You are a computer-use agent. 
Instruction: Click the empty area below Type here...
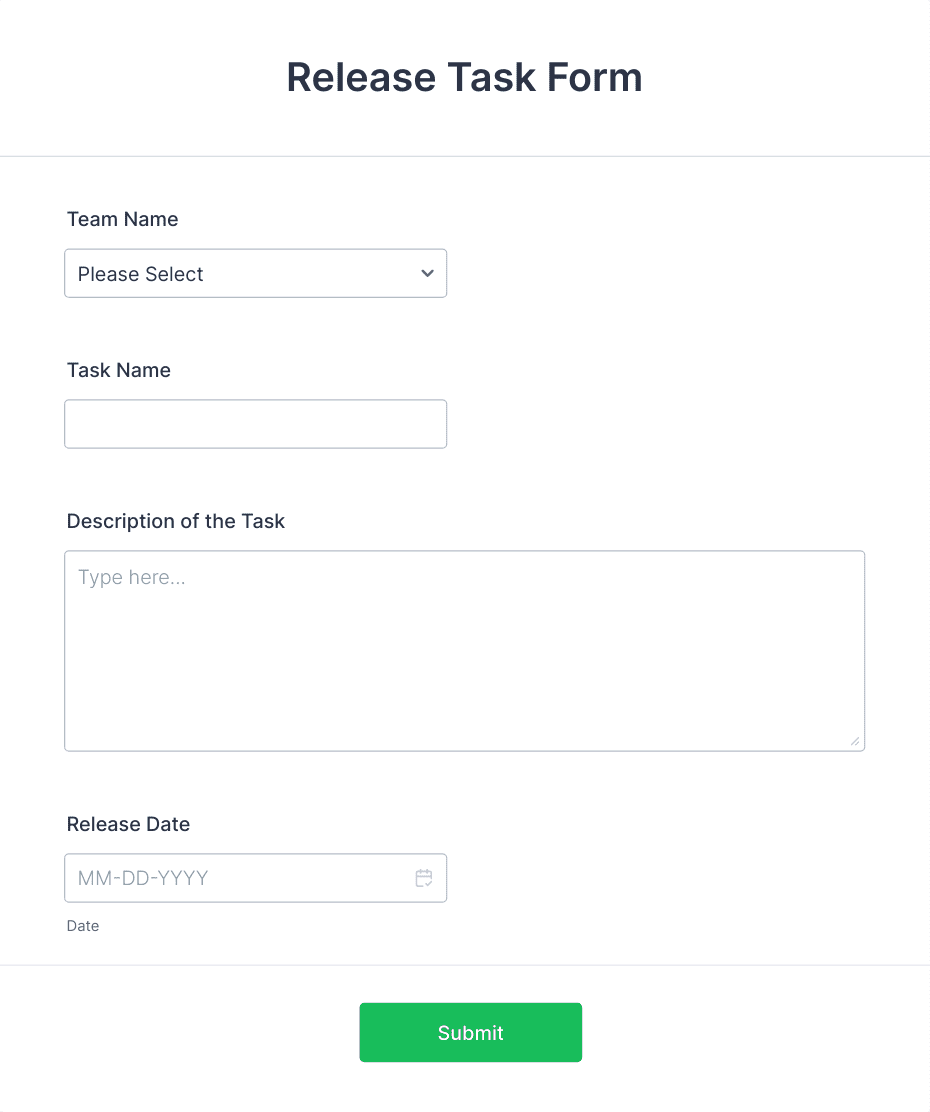[465, 667]
